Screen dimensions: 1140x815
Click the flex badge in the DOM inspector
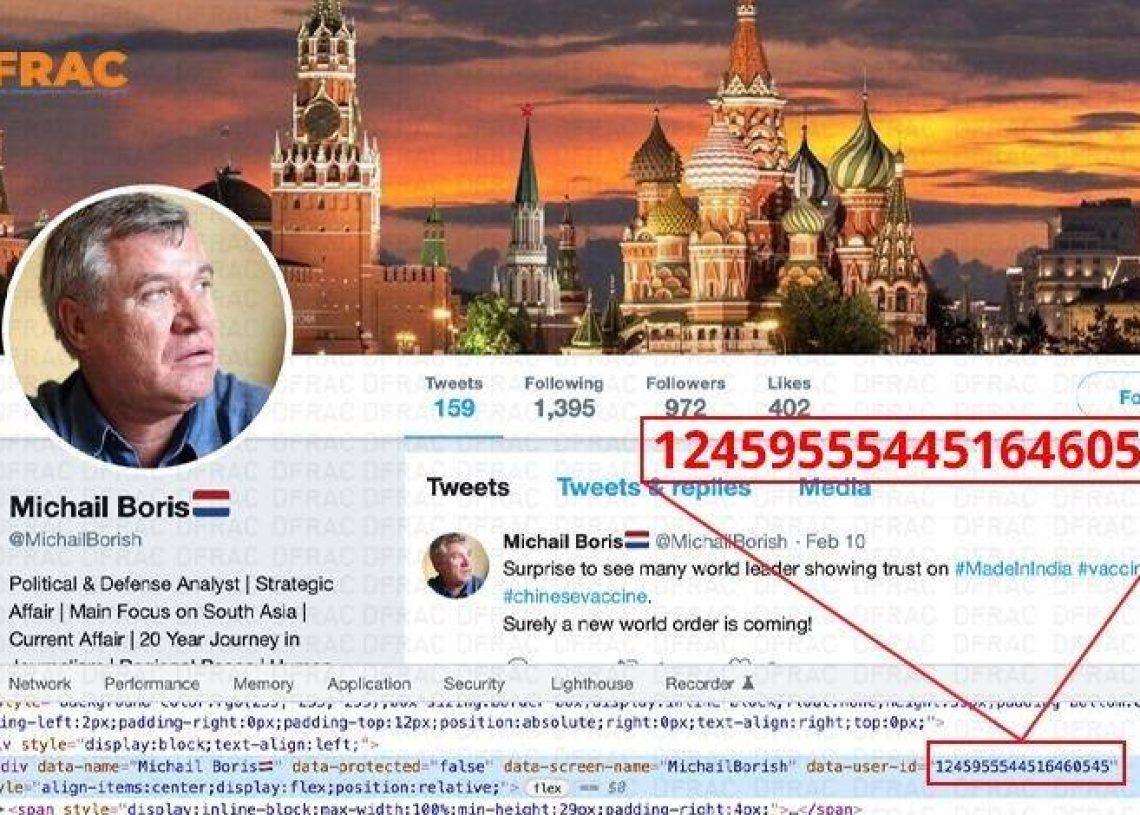tap(547, 788)
